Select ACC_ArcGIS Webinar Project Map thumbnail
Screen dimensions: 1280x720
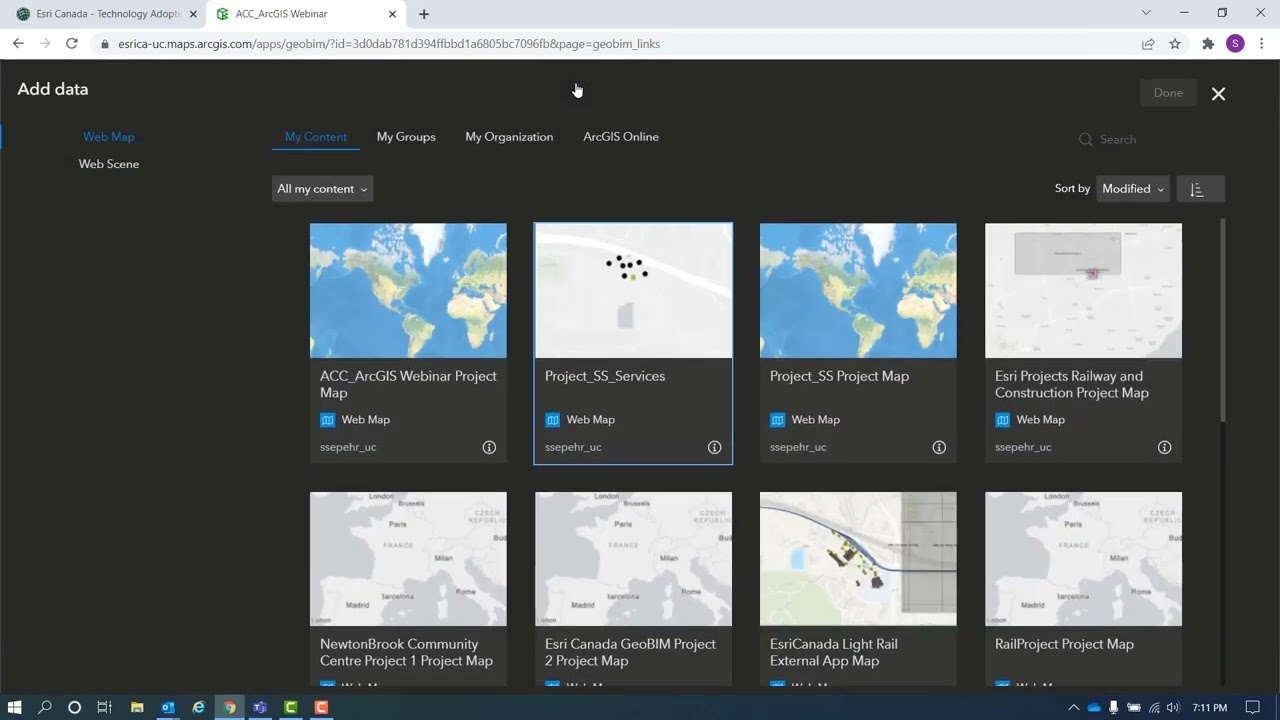[408, 290]
